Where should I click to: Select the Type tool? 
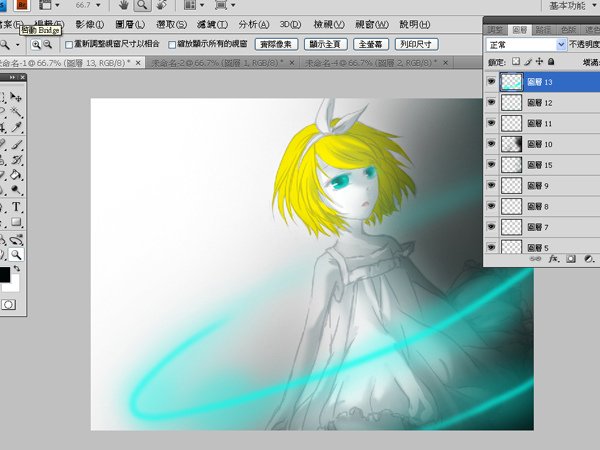pos(16,207)
